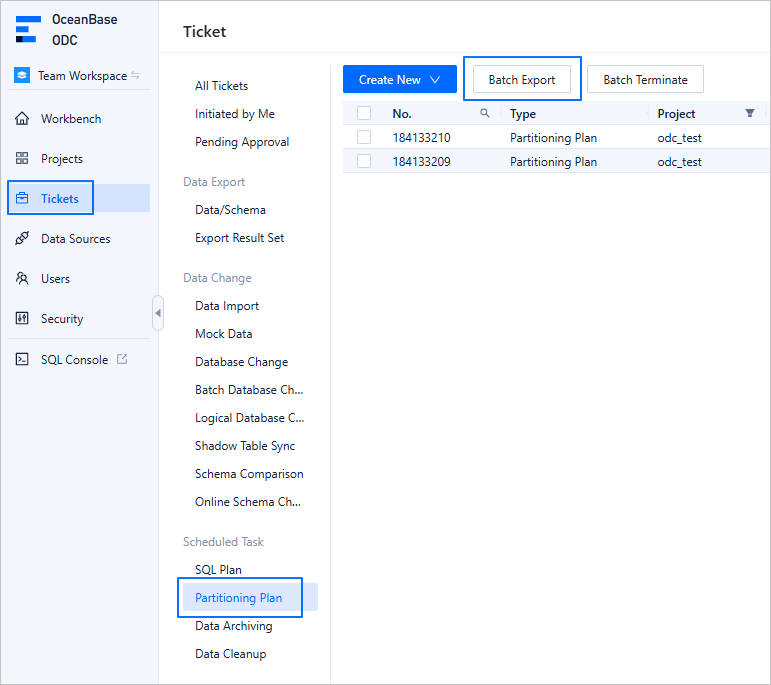
Task: Open the Schema Comparison ticket category
Action: [249, 474]
